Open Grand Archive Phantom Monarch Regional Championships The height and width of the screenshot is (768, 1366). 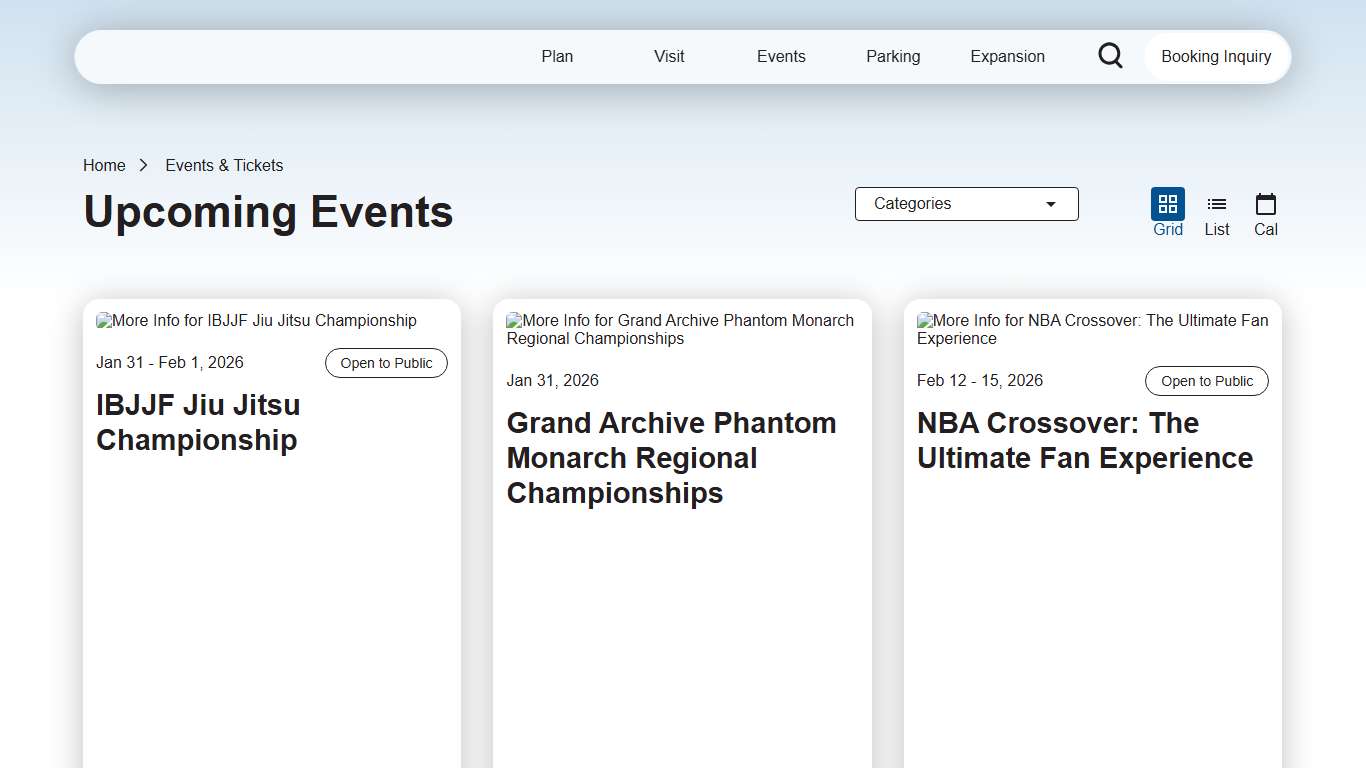[x=671, y=458]
